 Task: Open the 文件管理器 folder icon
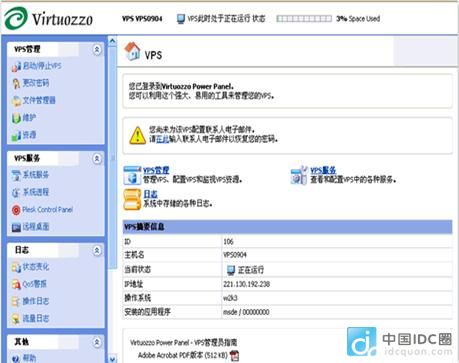coord(16,101)
